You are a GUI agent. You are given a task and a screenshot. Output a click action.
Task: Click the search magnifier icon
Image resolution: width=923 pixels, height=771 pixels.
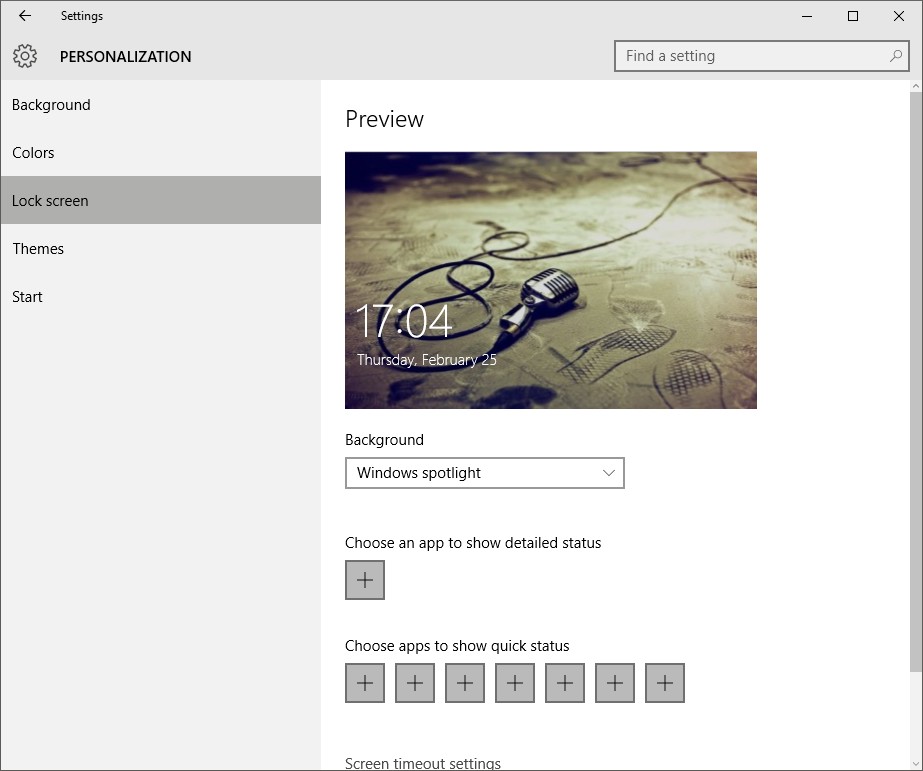895,56
